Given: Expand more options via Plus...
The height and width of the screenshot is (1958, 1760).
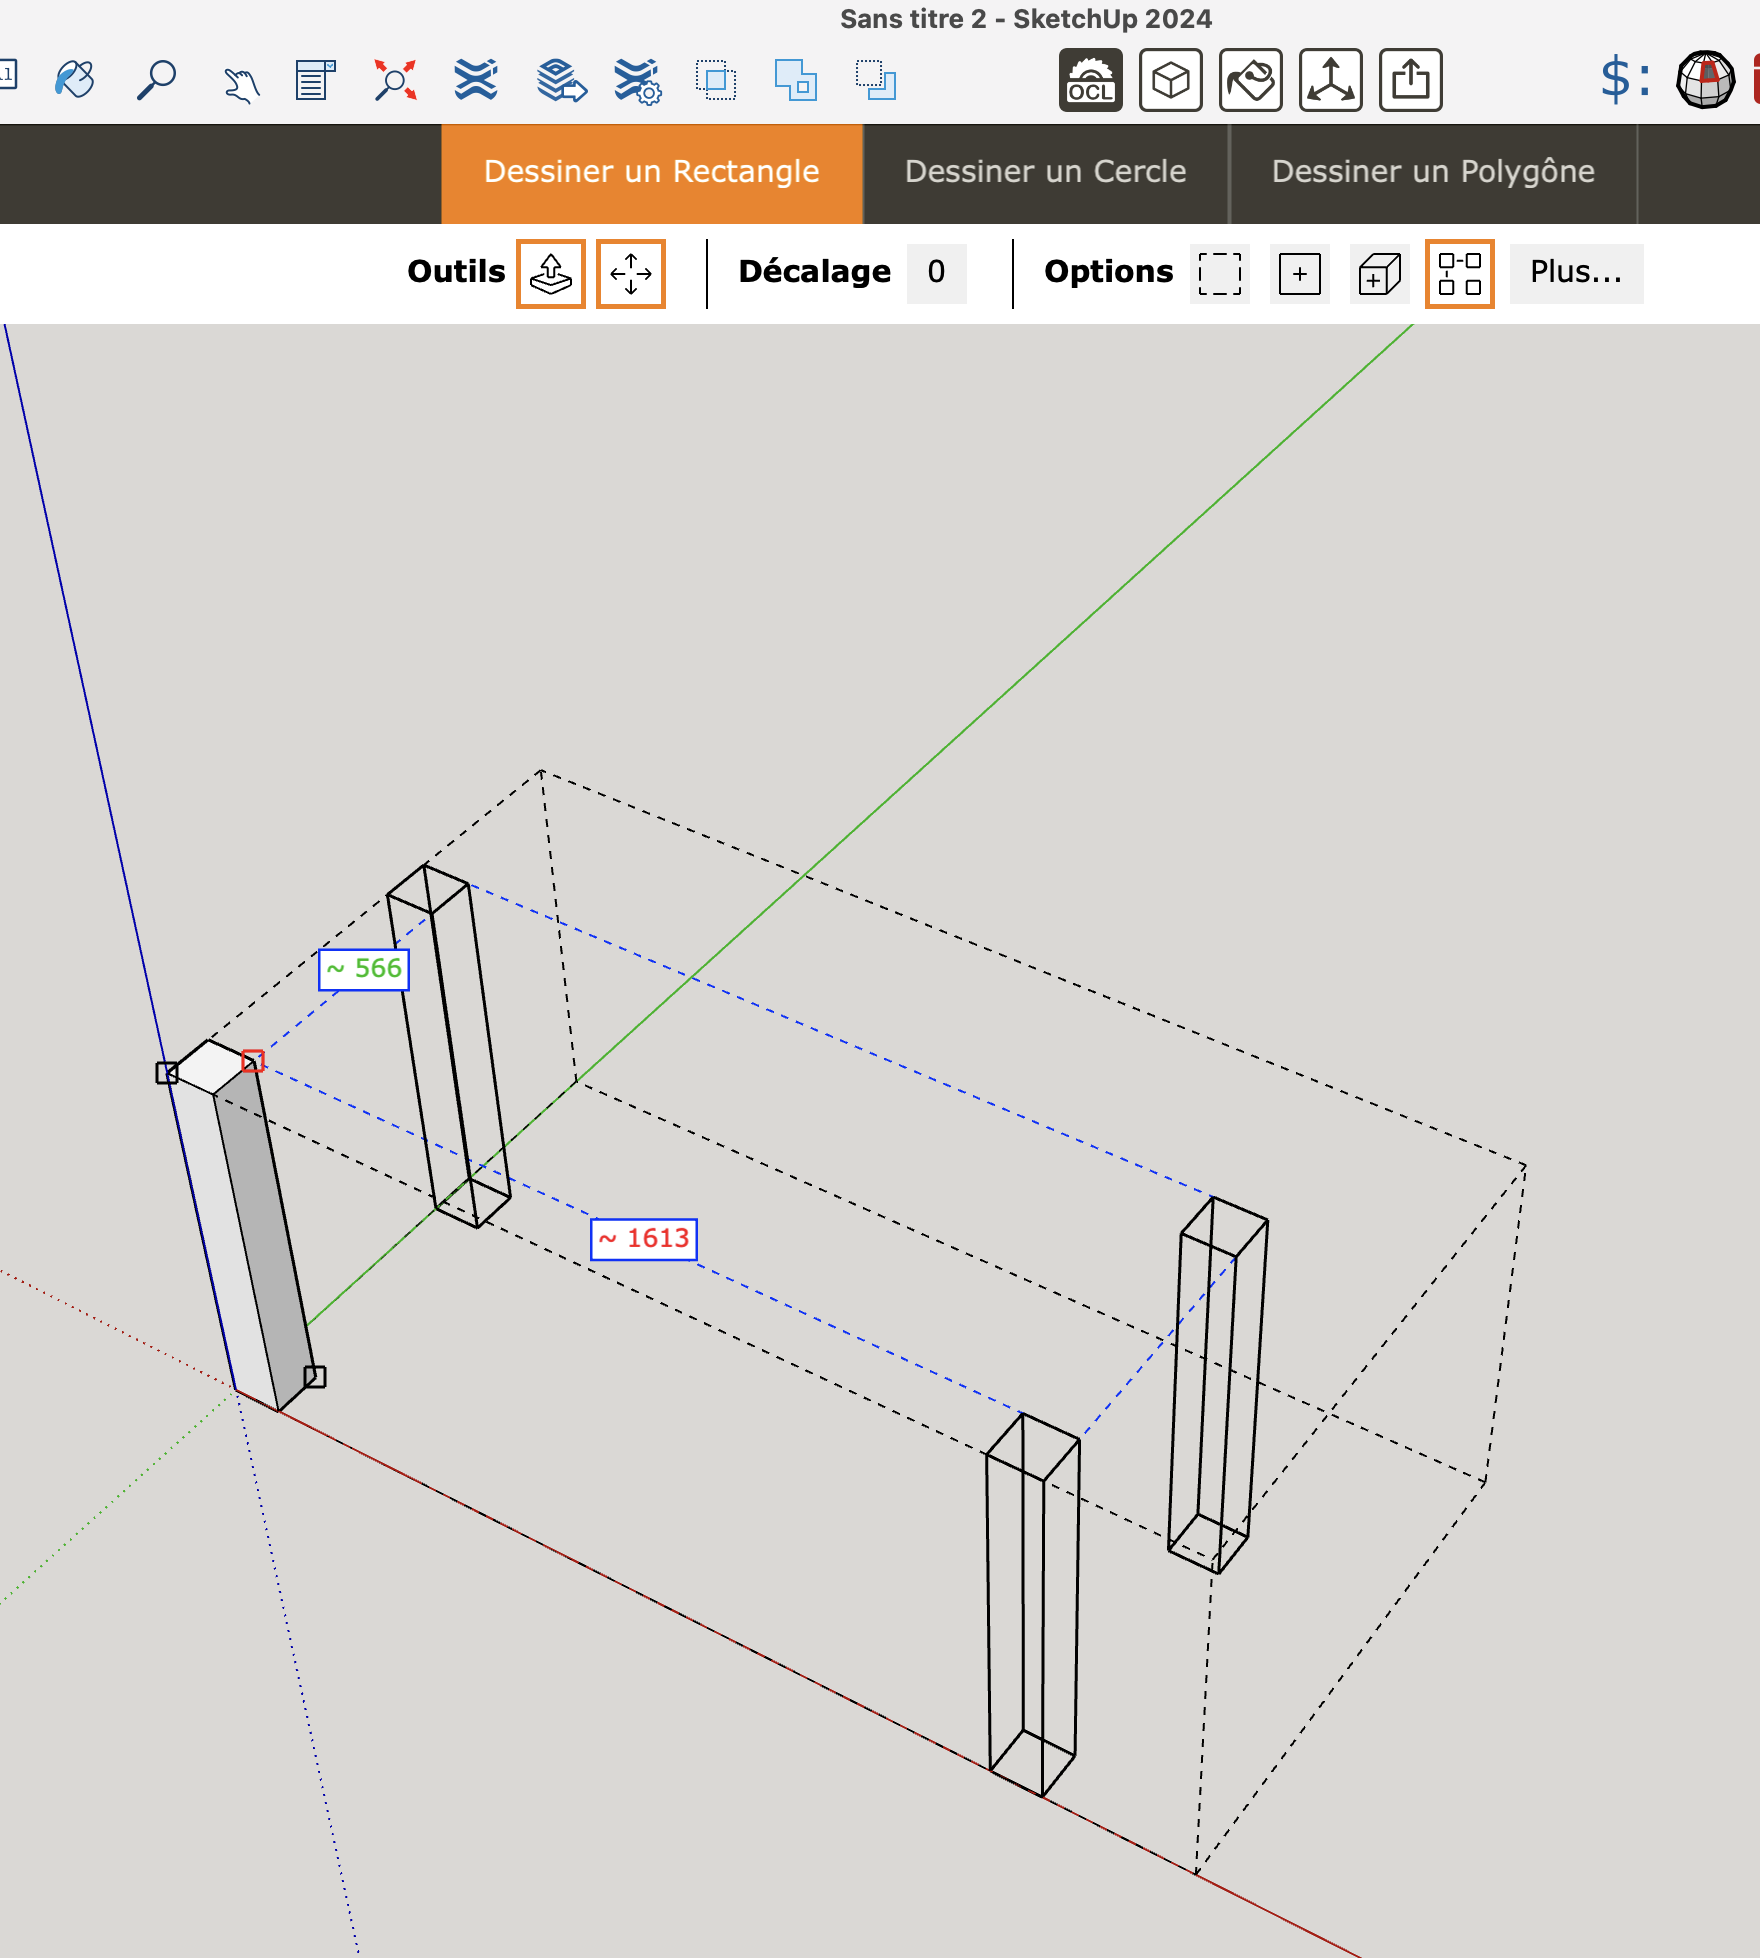Looking at the screenshot, I should click(x=1576, y=273).
